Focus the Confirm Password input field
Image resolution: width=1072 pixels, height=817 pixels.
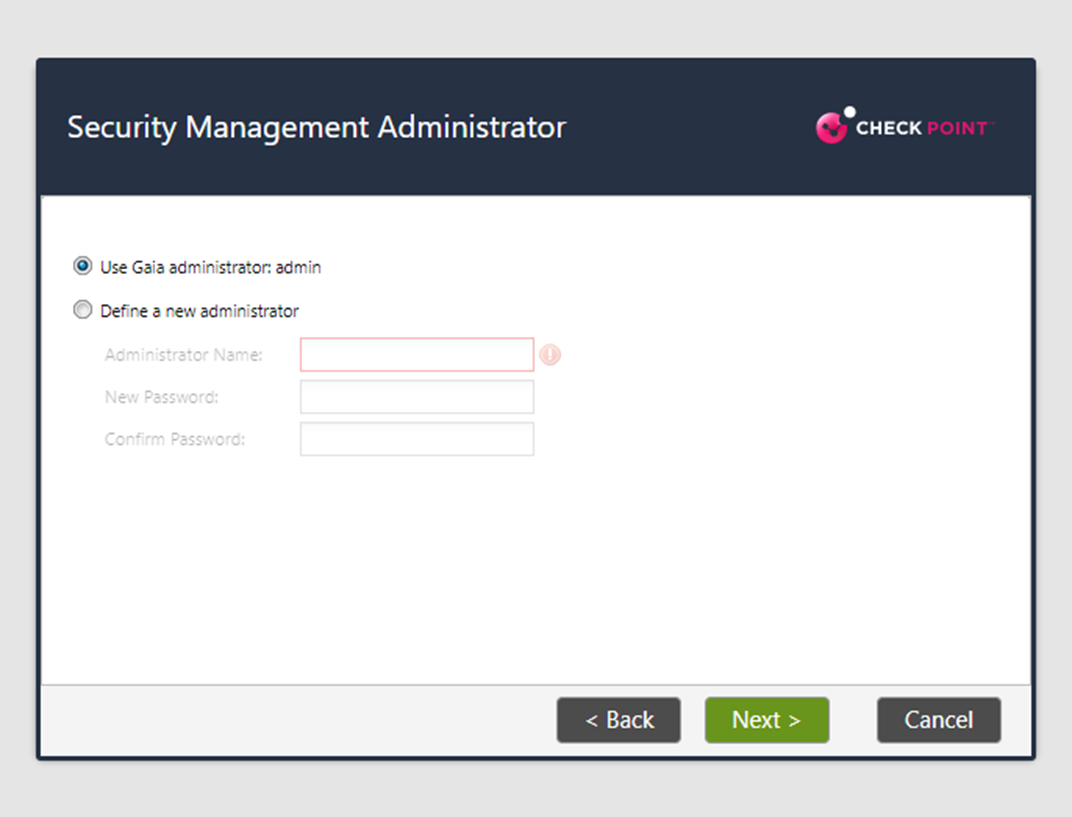click(417, 439)
